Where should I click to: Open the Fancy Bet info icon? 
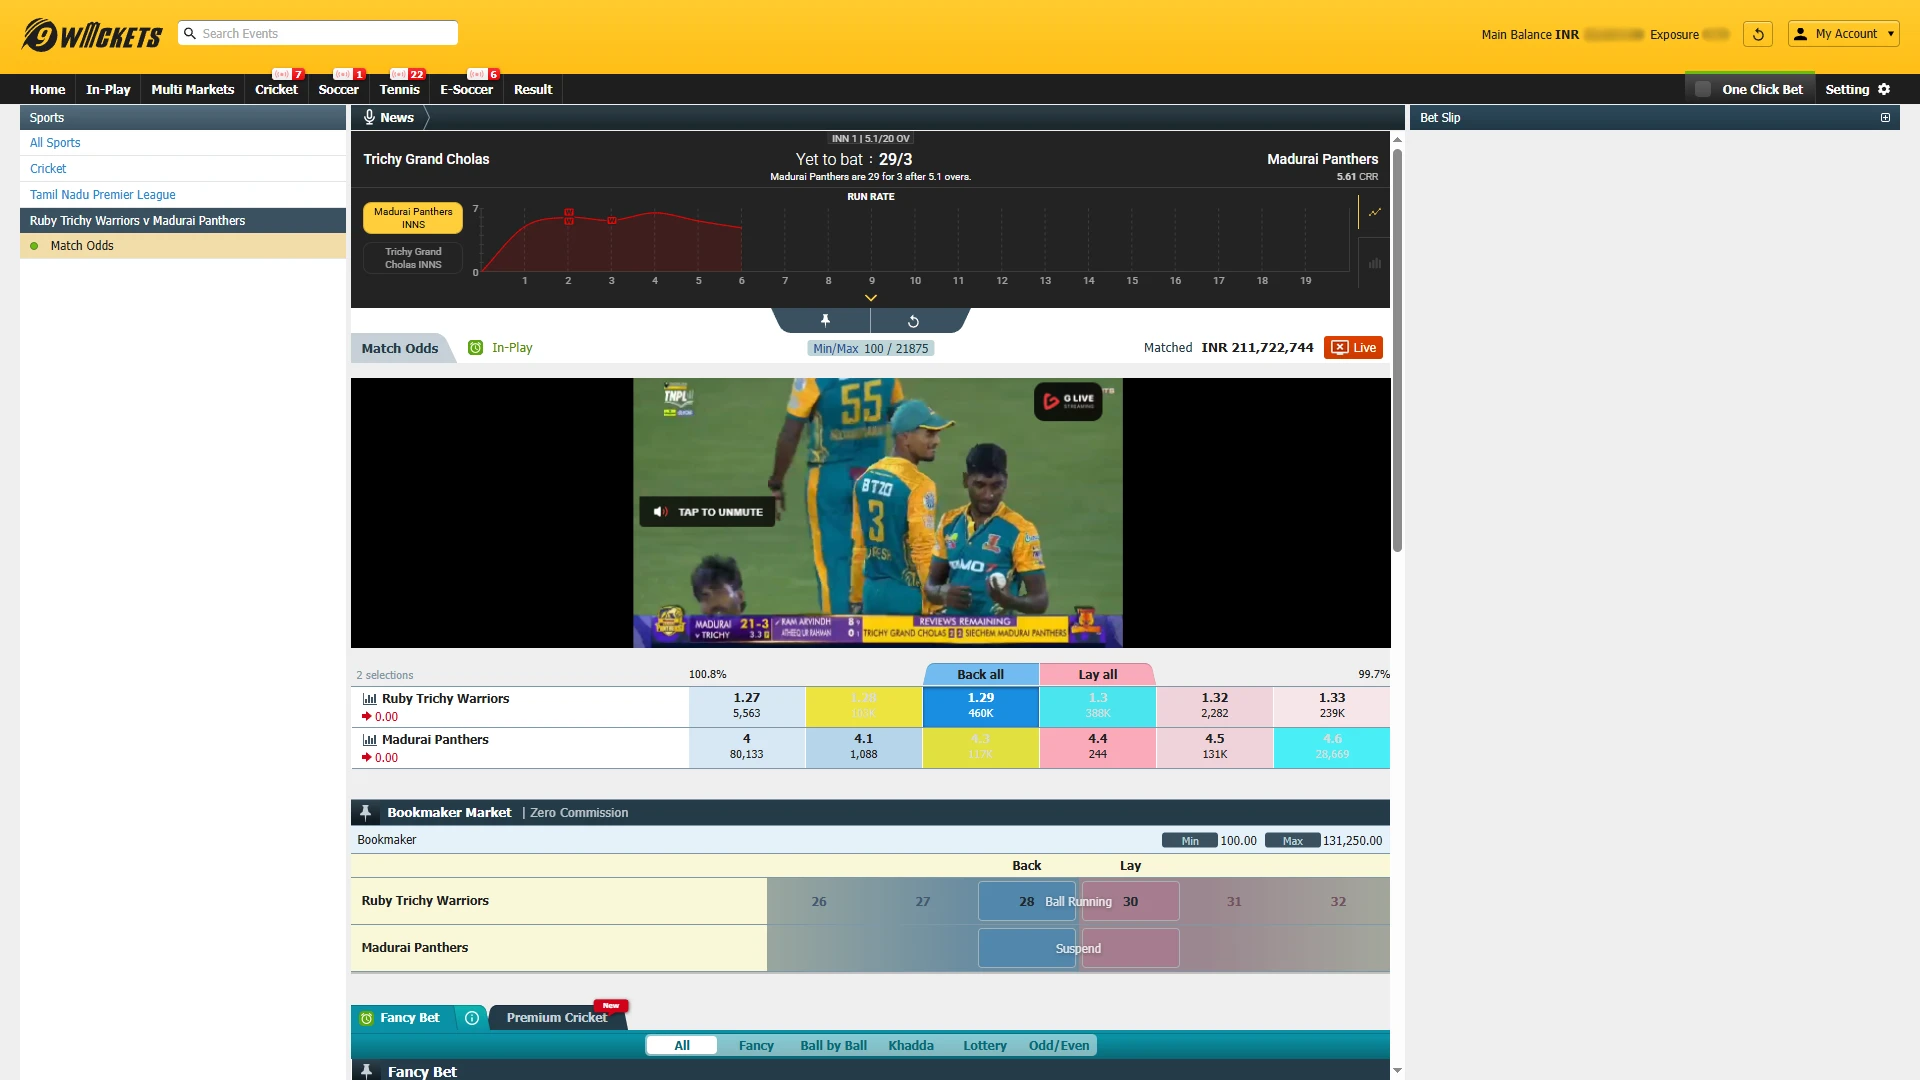point(471,1018)
